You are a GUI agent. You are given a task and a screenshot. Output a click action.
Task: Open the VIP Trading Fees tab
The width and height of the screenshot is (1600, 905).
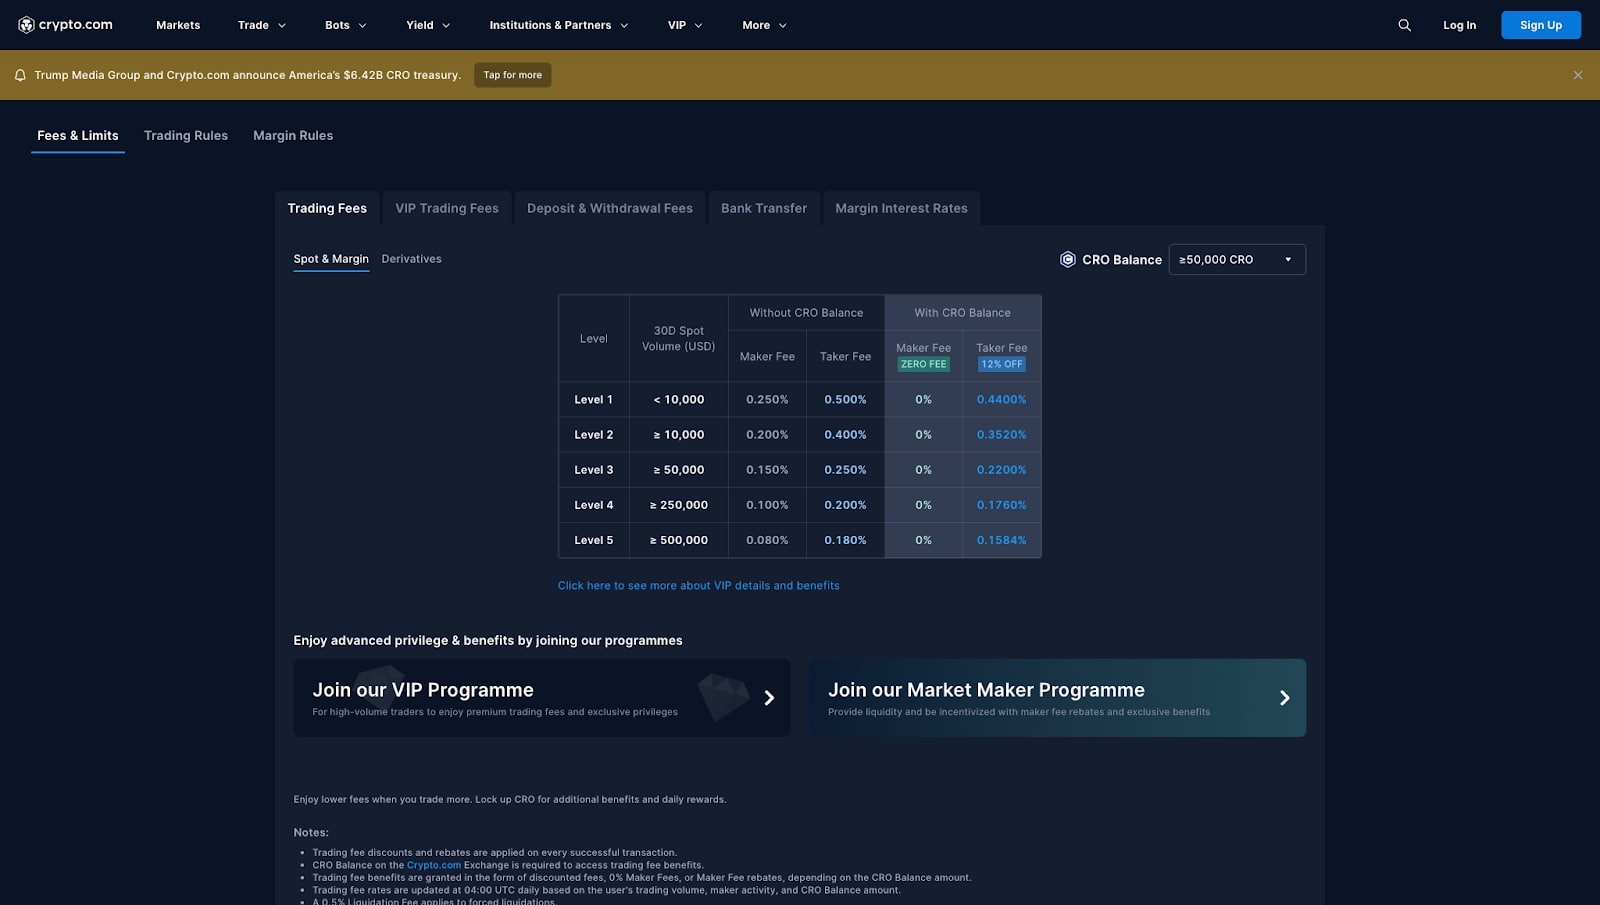tap(446, 208)
